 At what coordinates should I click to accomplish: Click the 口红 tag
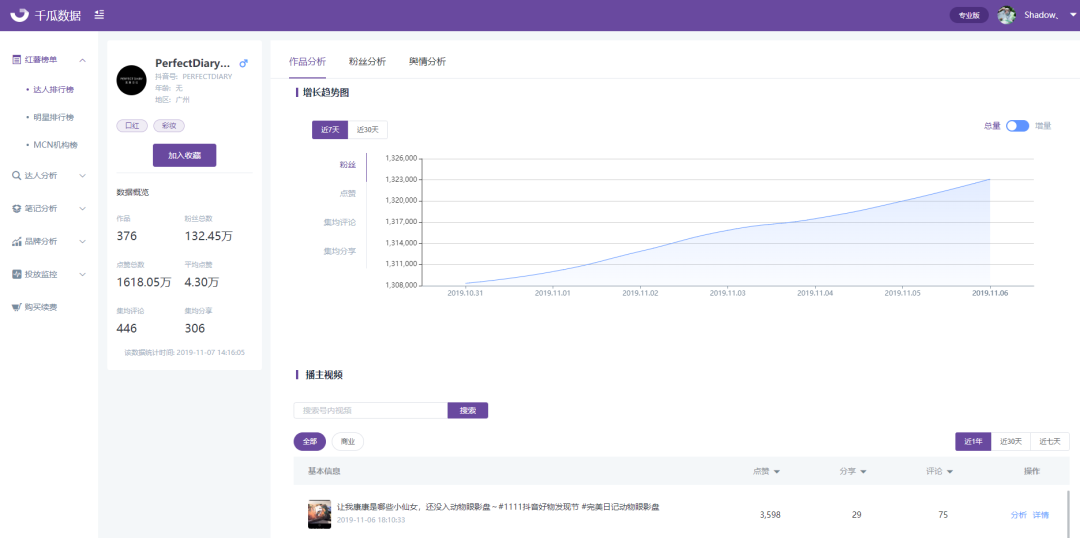tap(132, 125)
